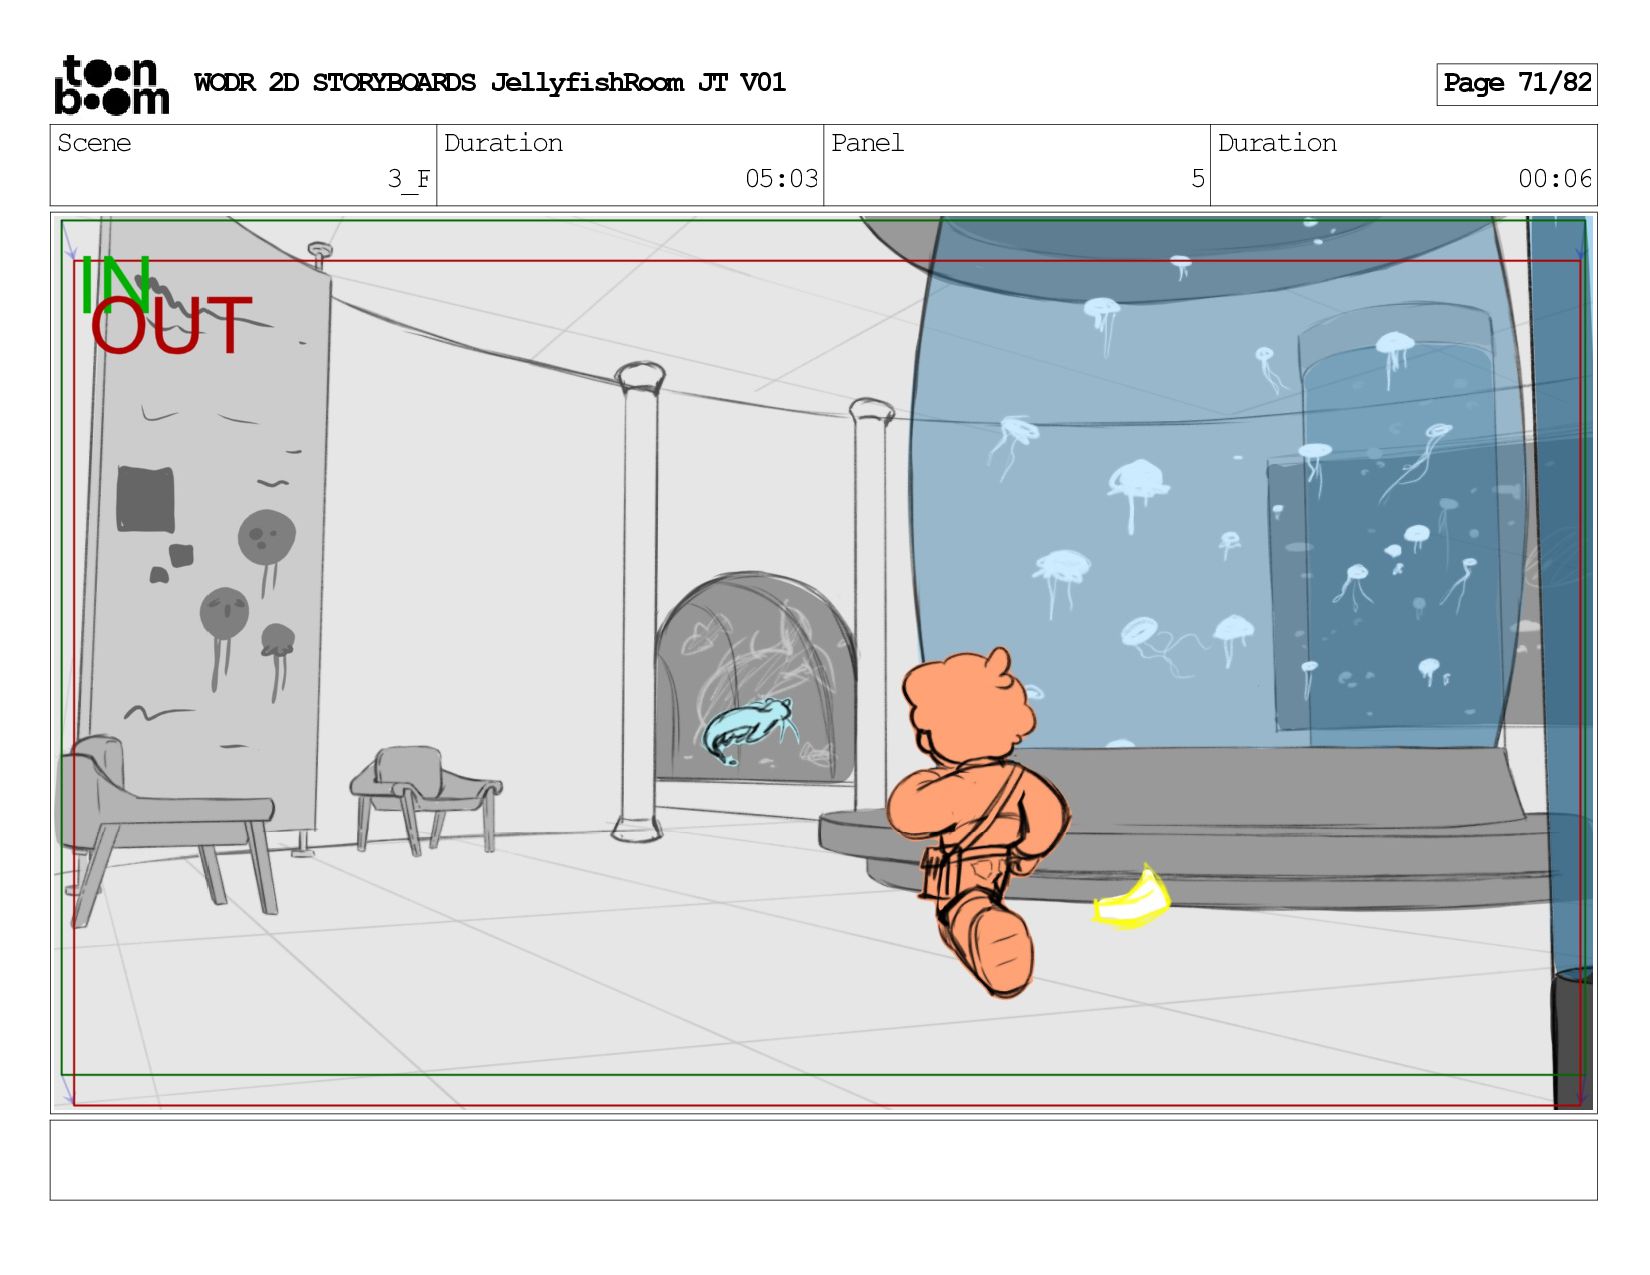Select the storyboard title 'WODR 2D STORYBOARDS JellyfishRoom JT V01'
The height and width of the screenshot is (1275, 1650).
pyautogui.click(x=490, y=83)
